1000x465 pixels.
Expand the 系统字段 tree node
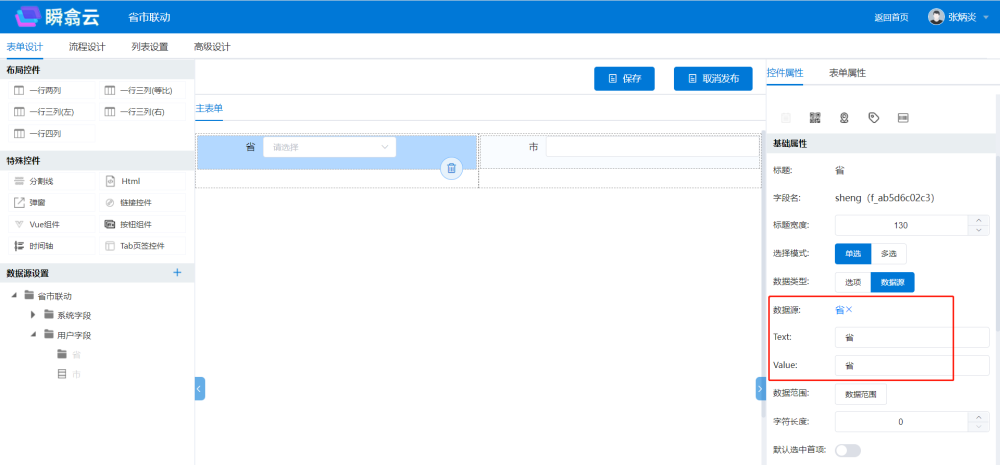click(33, 315)
